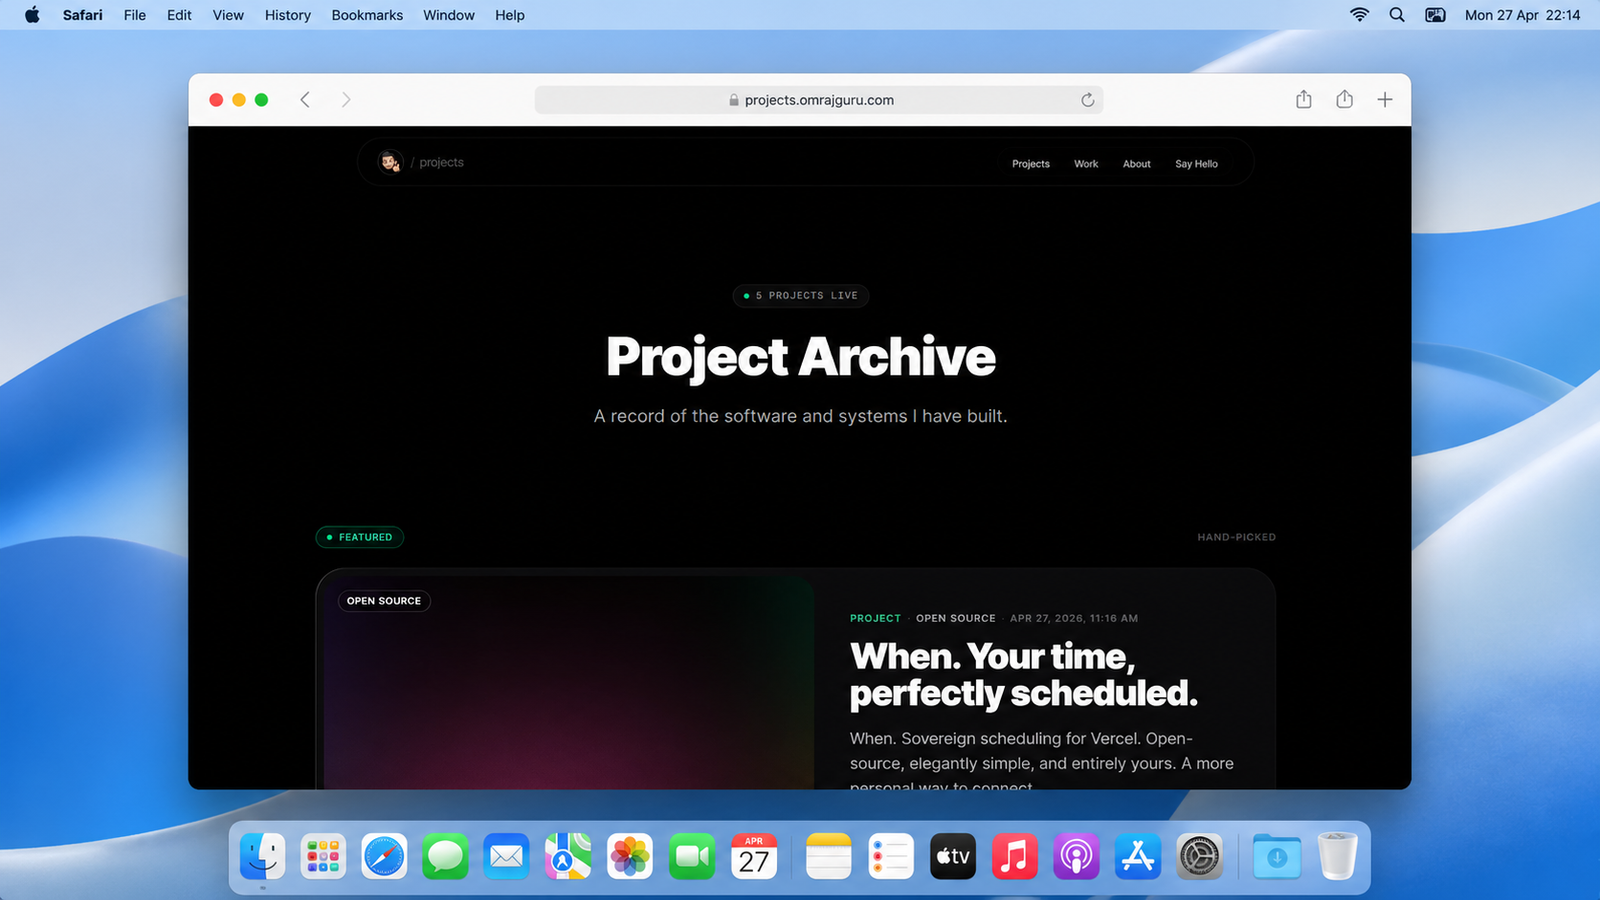Open the Safari menu
1600x900 pixels.
[82, 15]
